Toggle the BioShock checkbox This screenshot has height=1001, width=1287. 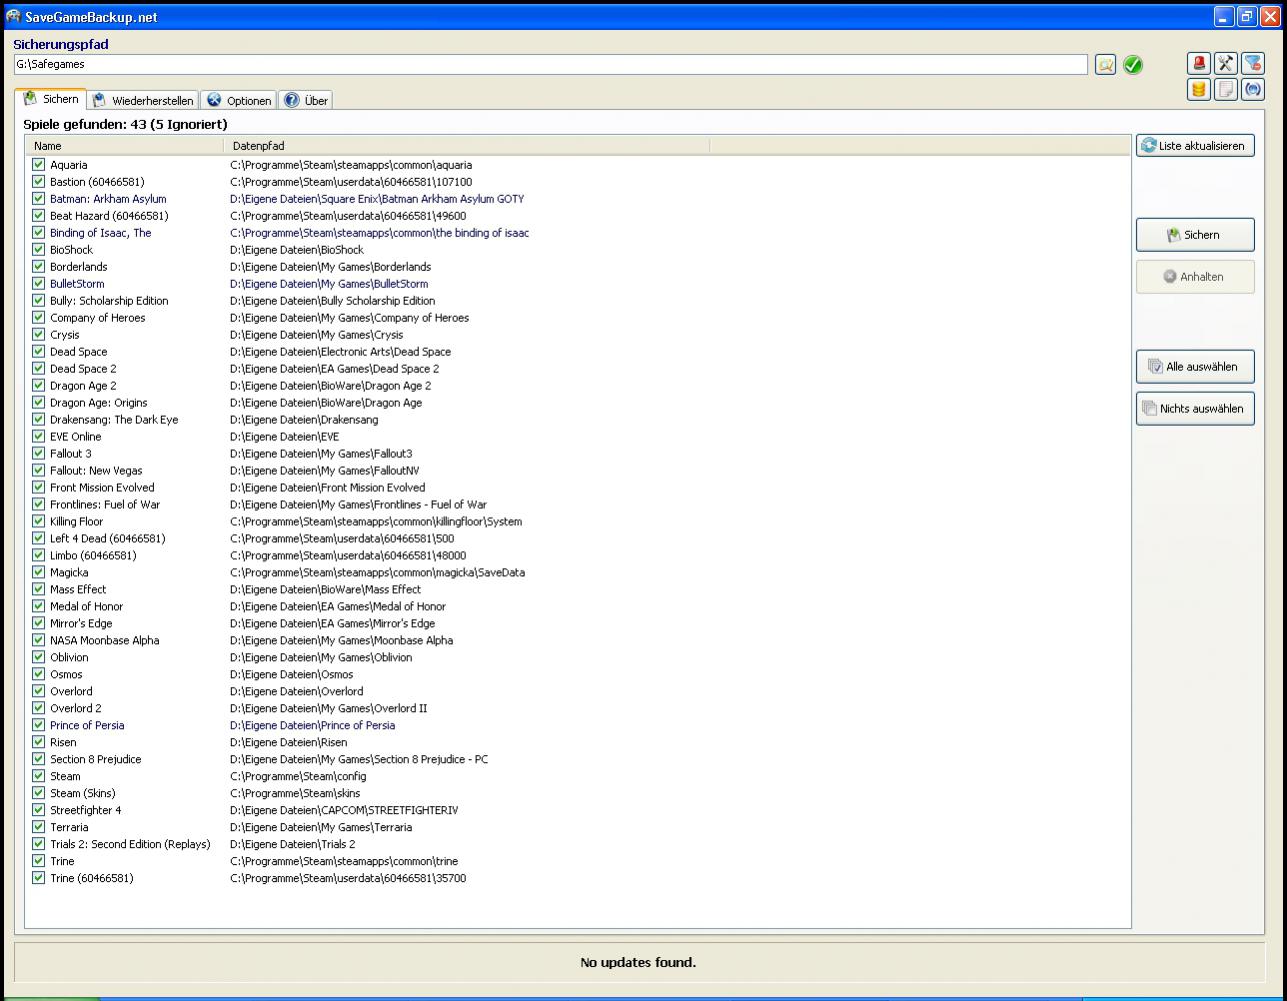point(39,250)
